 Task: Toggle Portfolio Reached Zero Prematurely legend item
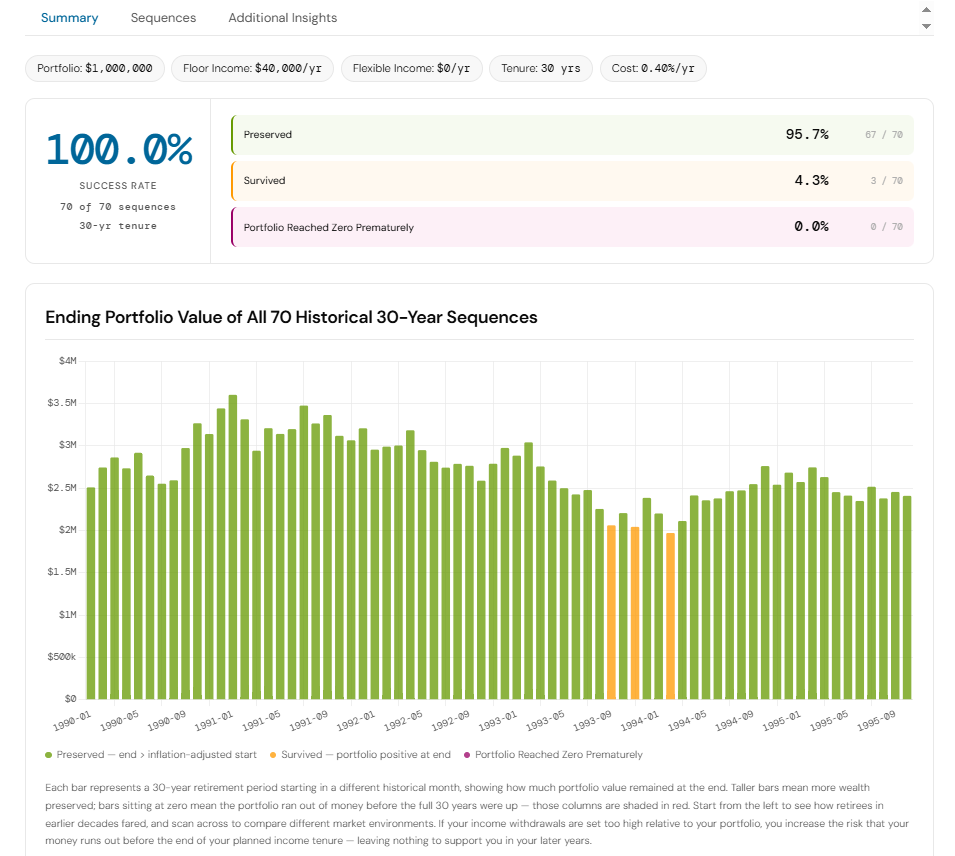558,755
